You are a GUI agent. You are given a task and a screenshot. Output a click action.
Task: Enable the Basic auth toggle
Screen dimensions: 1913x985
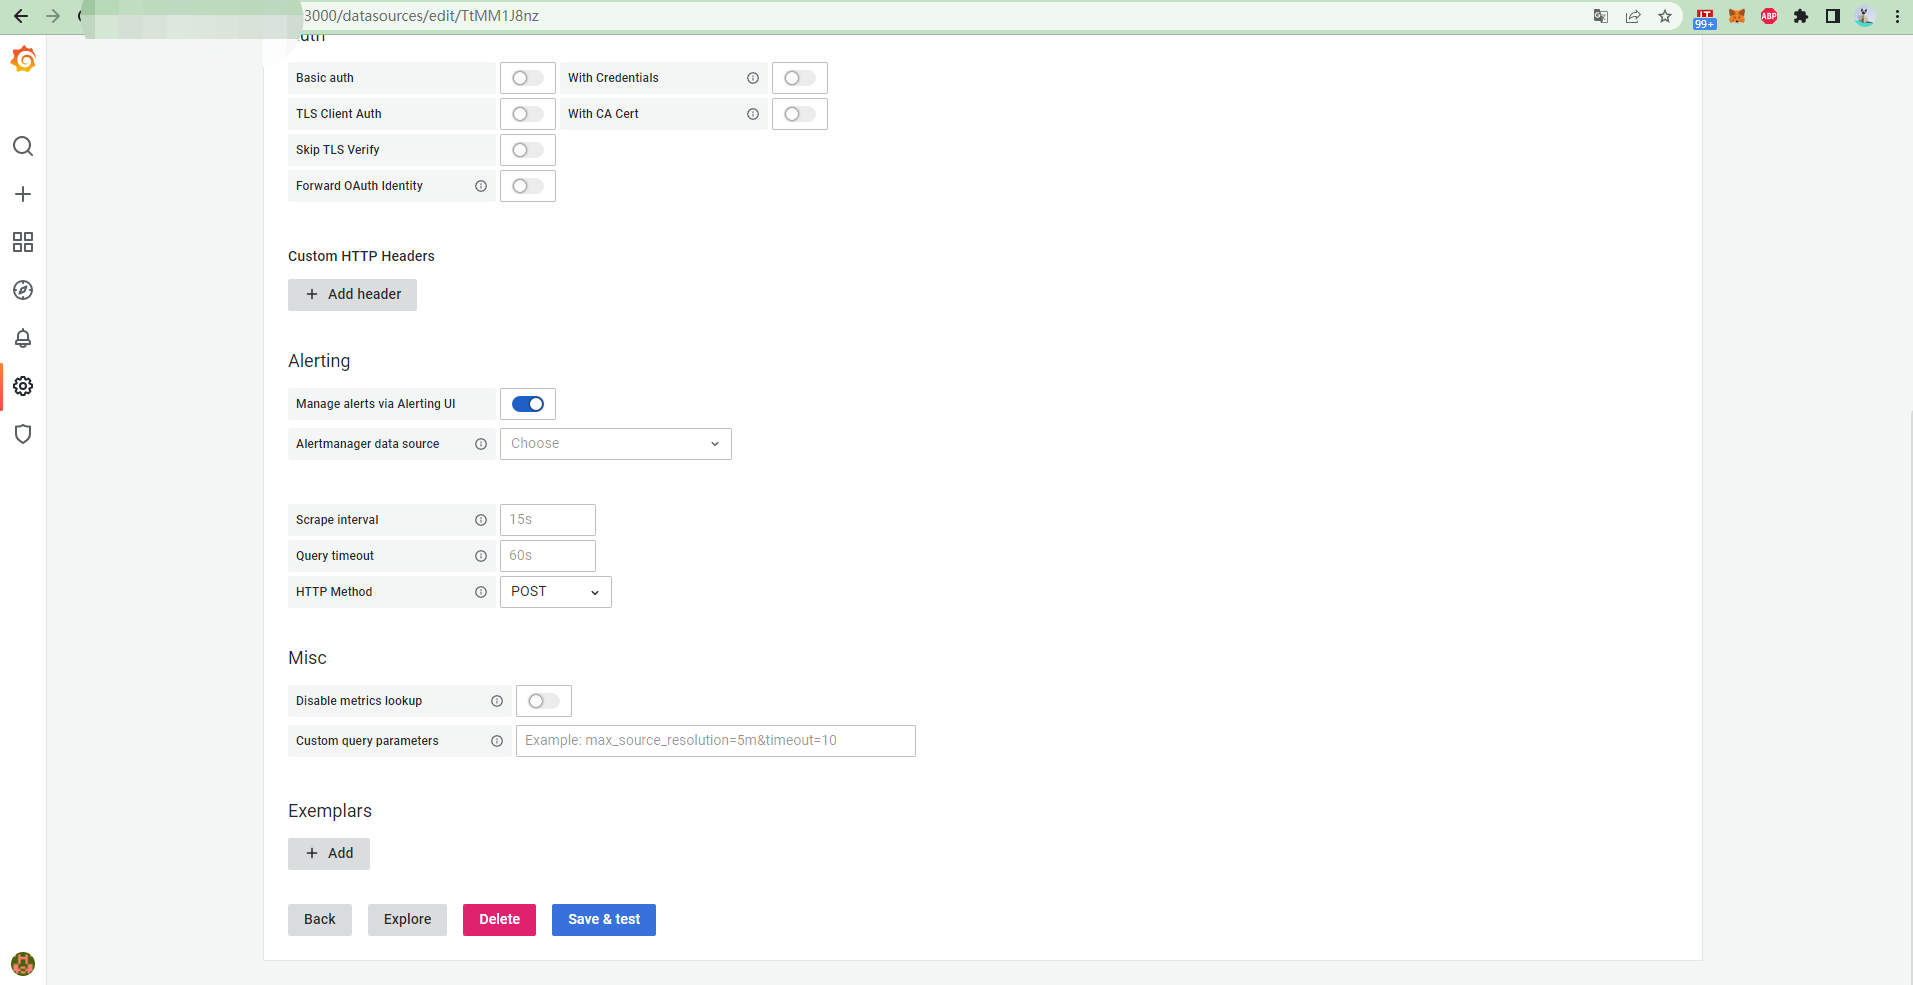pyautogui.click(x=528, y=78)
